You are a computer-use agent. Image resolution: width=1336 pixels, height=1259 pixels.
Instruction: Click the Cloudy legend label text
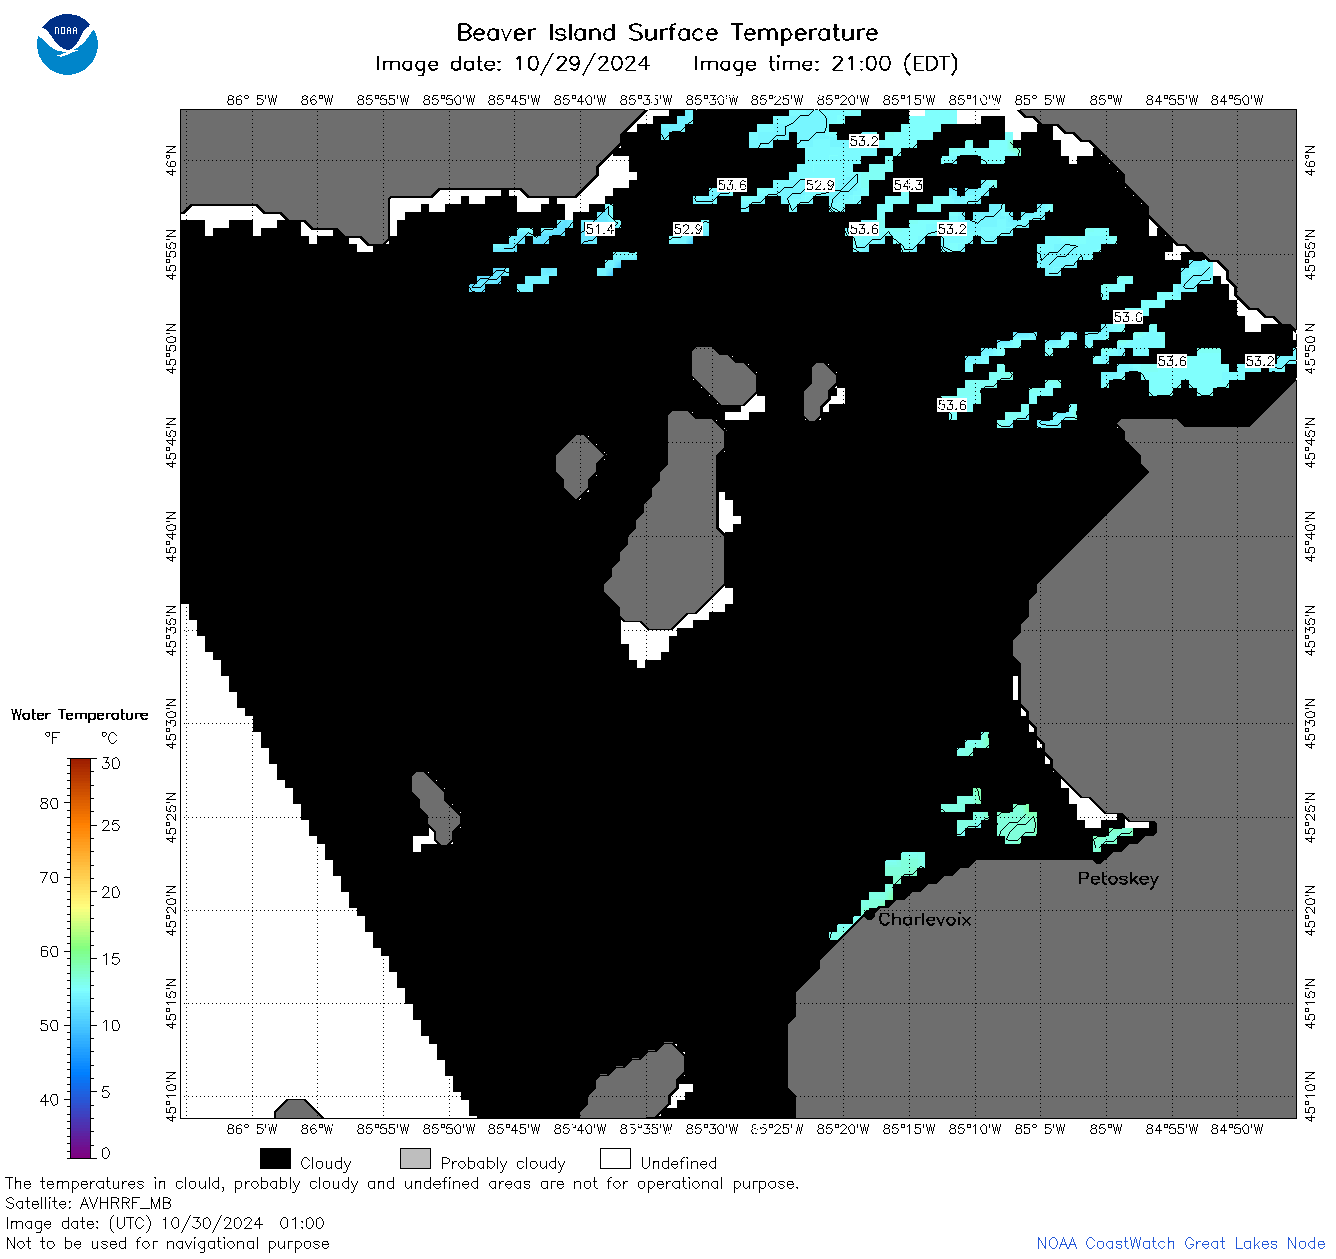325,1163
